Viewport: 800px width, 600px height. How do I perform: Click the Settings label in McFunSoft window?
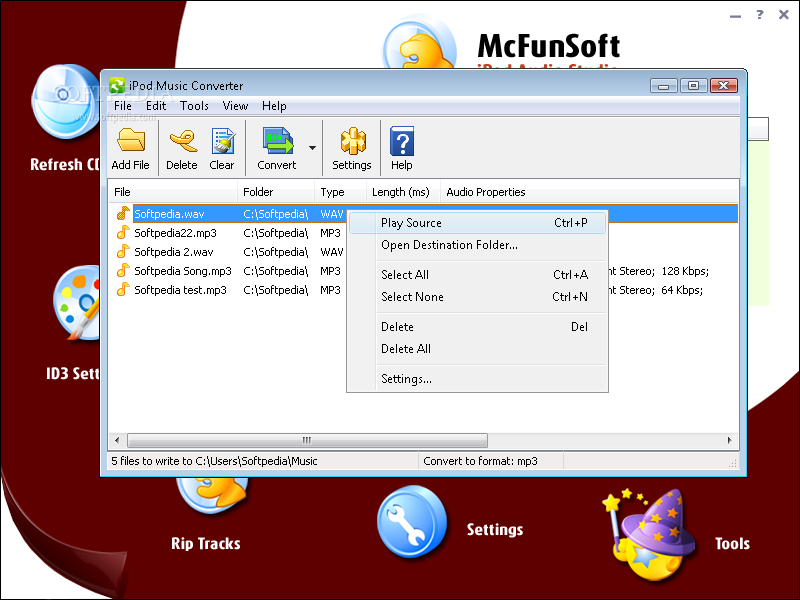tap(495, 530)
